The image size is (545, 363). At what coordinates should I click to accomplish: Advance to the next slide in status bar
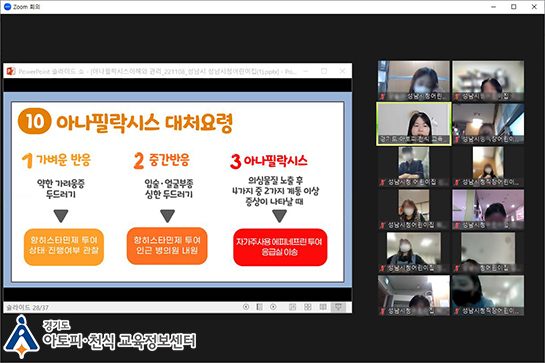[x=273, y=307]
